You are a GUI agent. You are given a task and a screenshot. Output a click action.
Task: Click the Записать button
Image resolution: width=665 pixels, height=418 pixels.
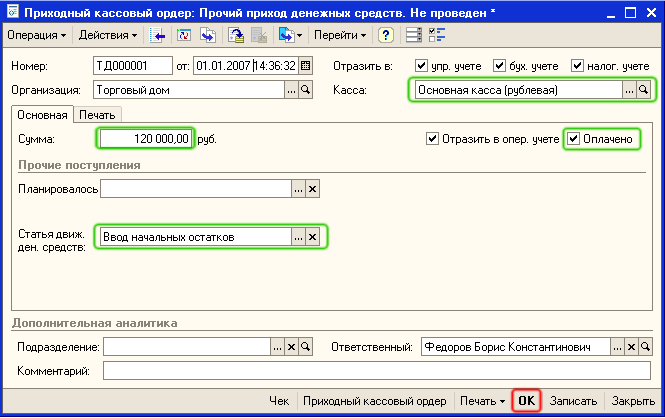(x=573, y=401)
